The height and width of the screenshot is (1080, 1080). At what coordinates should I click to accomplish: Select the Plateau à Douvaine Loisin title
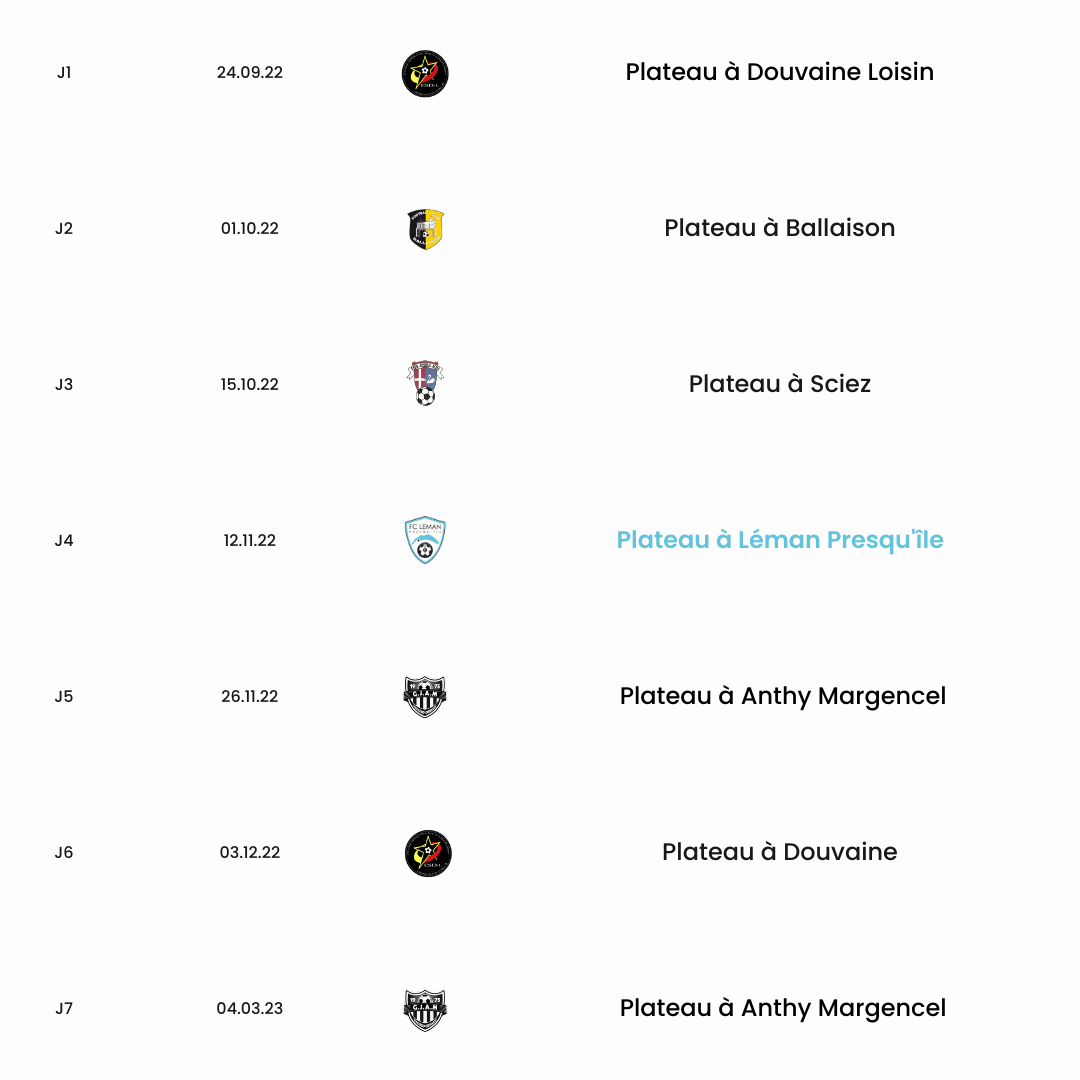pos(780,72)
